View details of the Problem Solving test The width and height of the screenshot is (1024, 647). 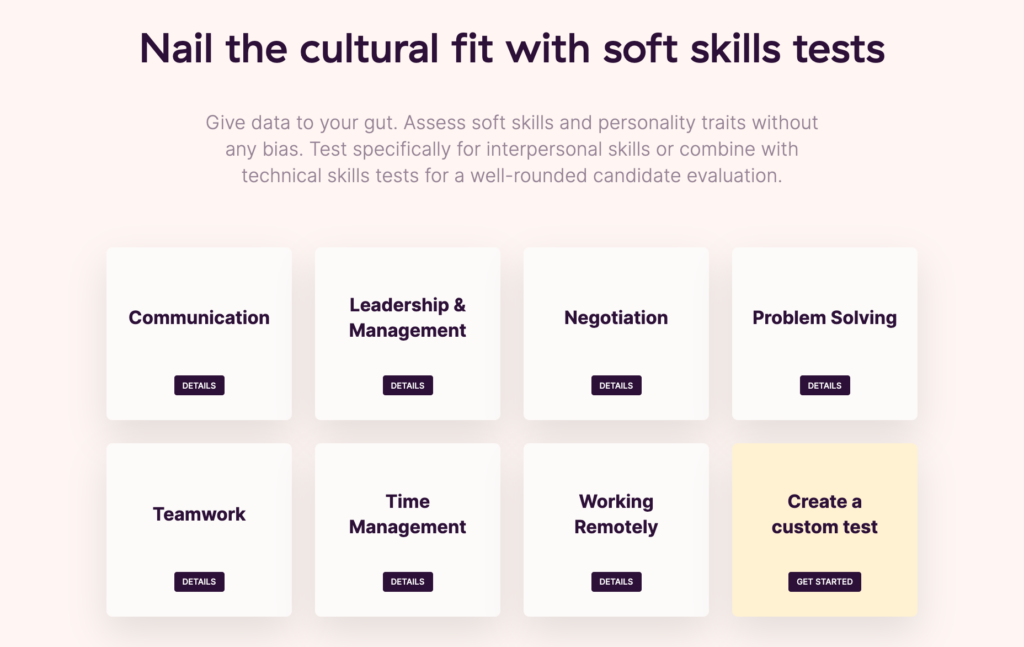click(x=824, y=385)
